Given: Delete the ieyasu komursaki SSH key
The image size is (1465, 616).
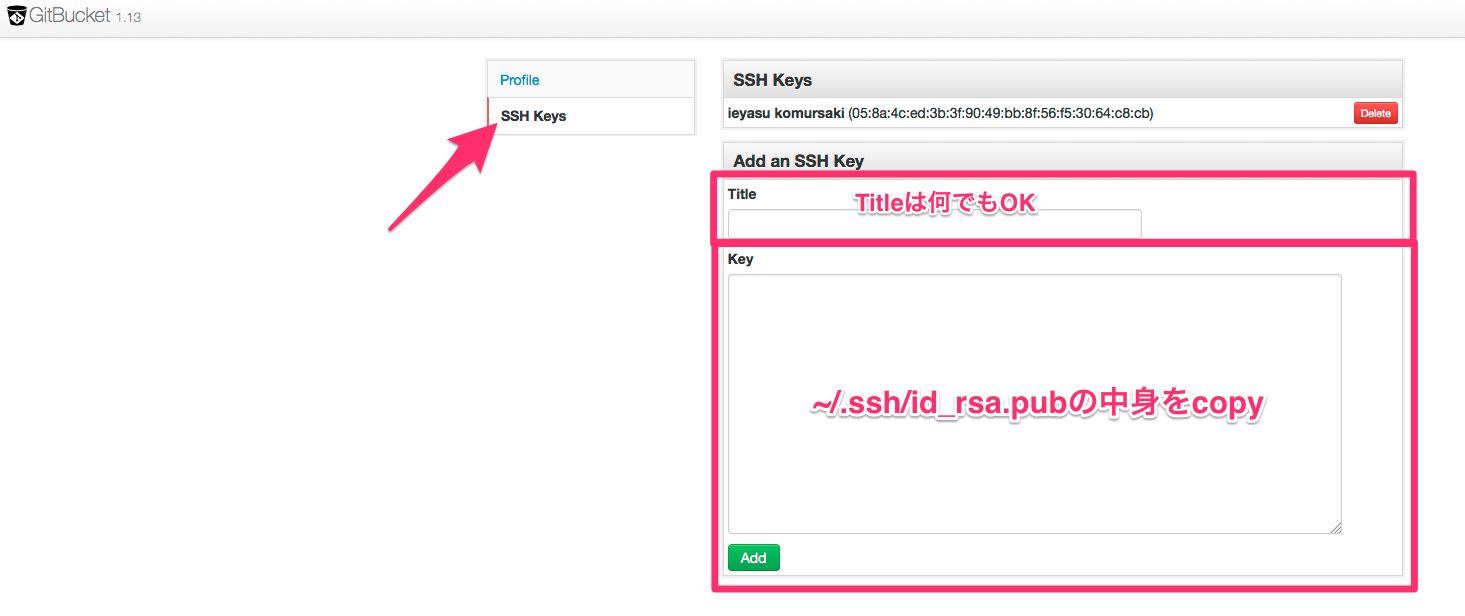Looking at the screenshot, I should coord(1376,113).
